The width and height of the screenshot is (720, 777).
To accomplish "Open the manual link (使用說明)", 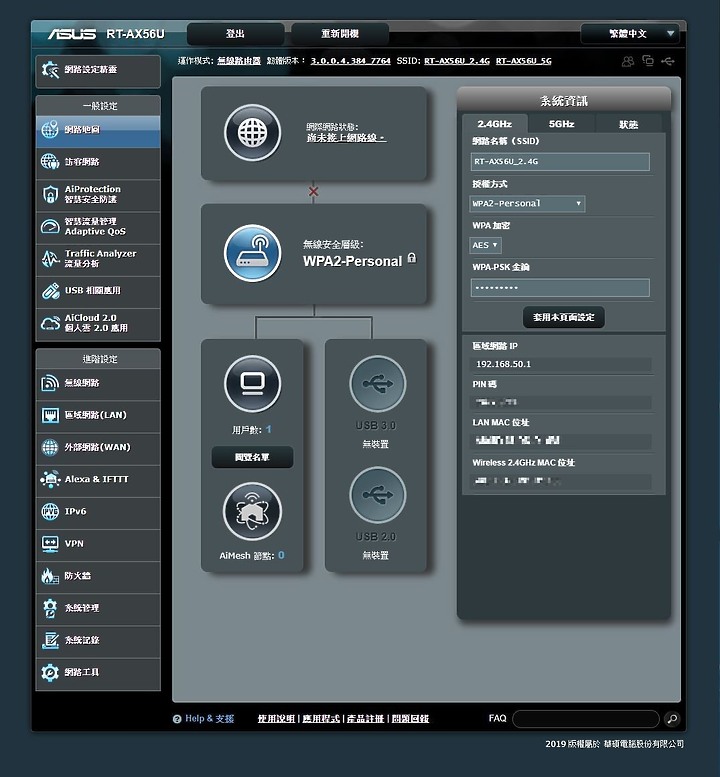I will 276,719.
